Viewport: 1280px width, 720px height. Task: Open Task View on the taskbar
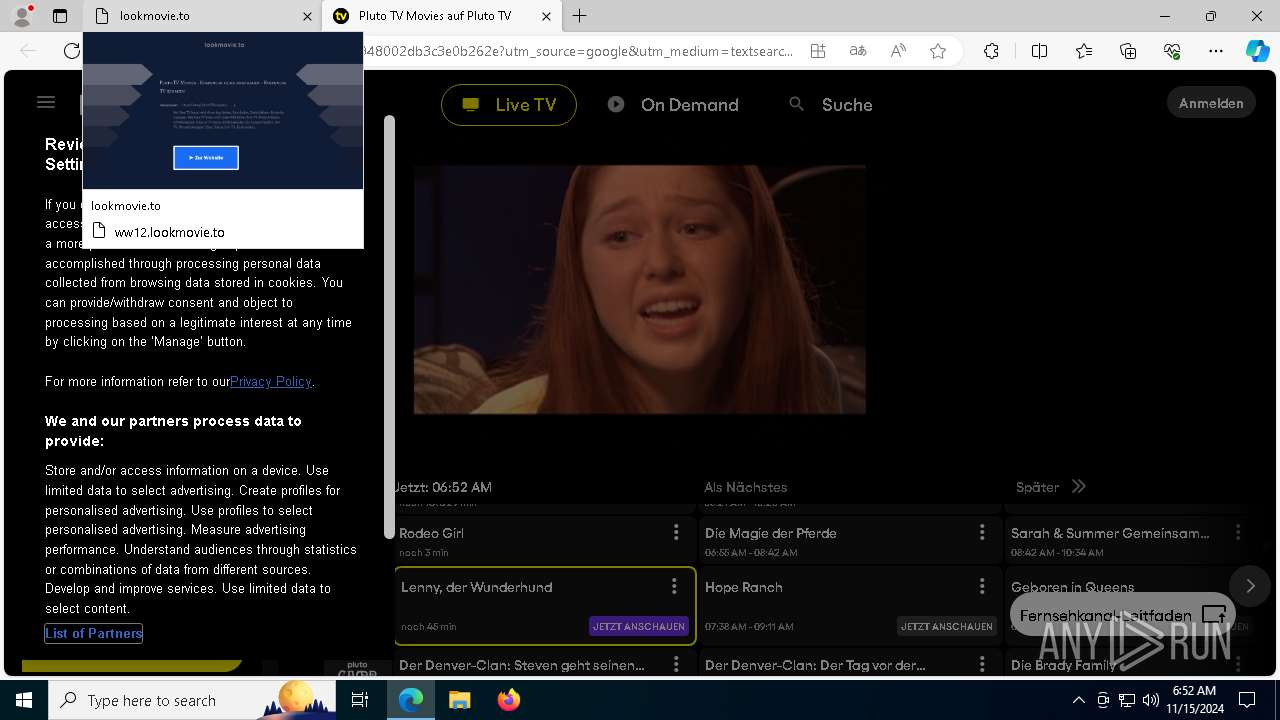(x=361, y=700)
